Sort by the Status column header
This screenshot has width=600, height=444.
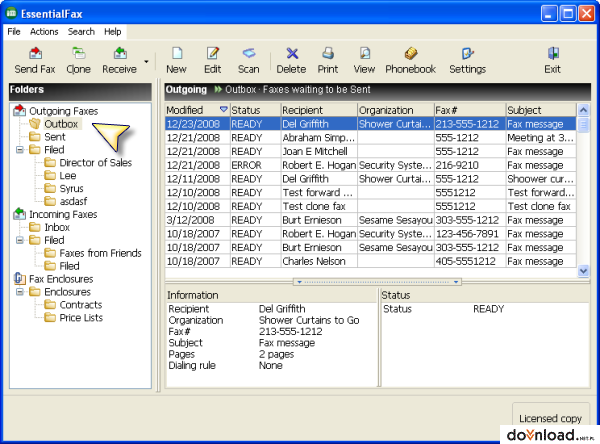[x=255, y=110]
